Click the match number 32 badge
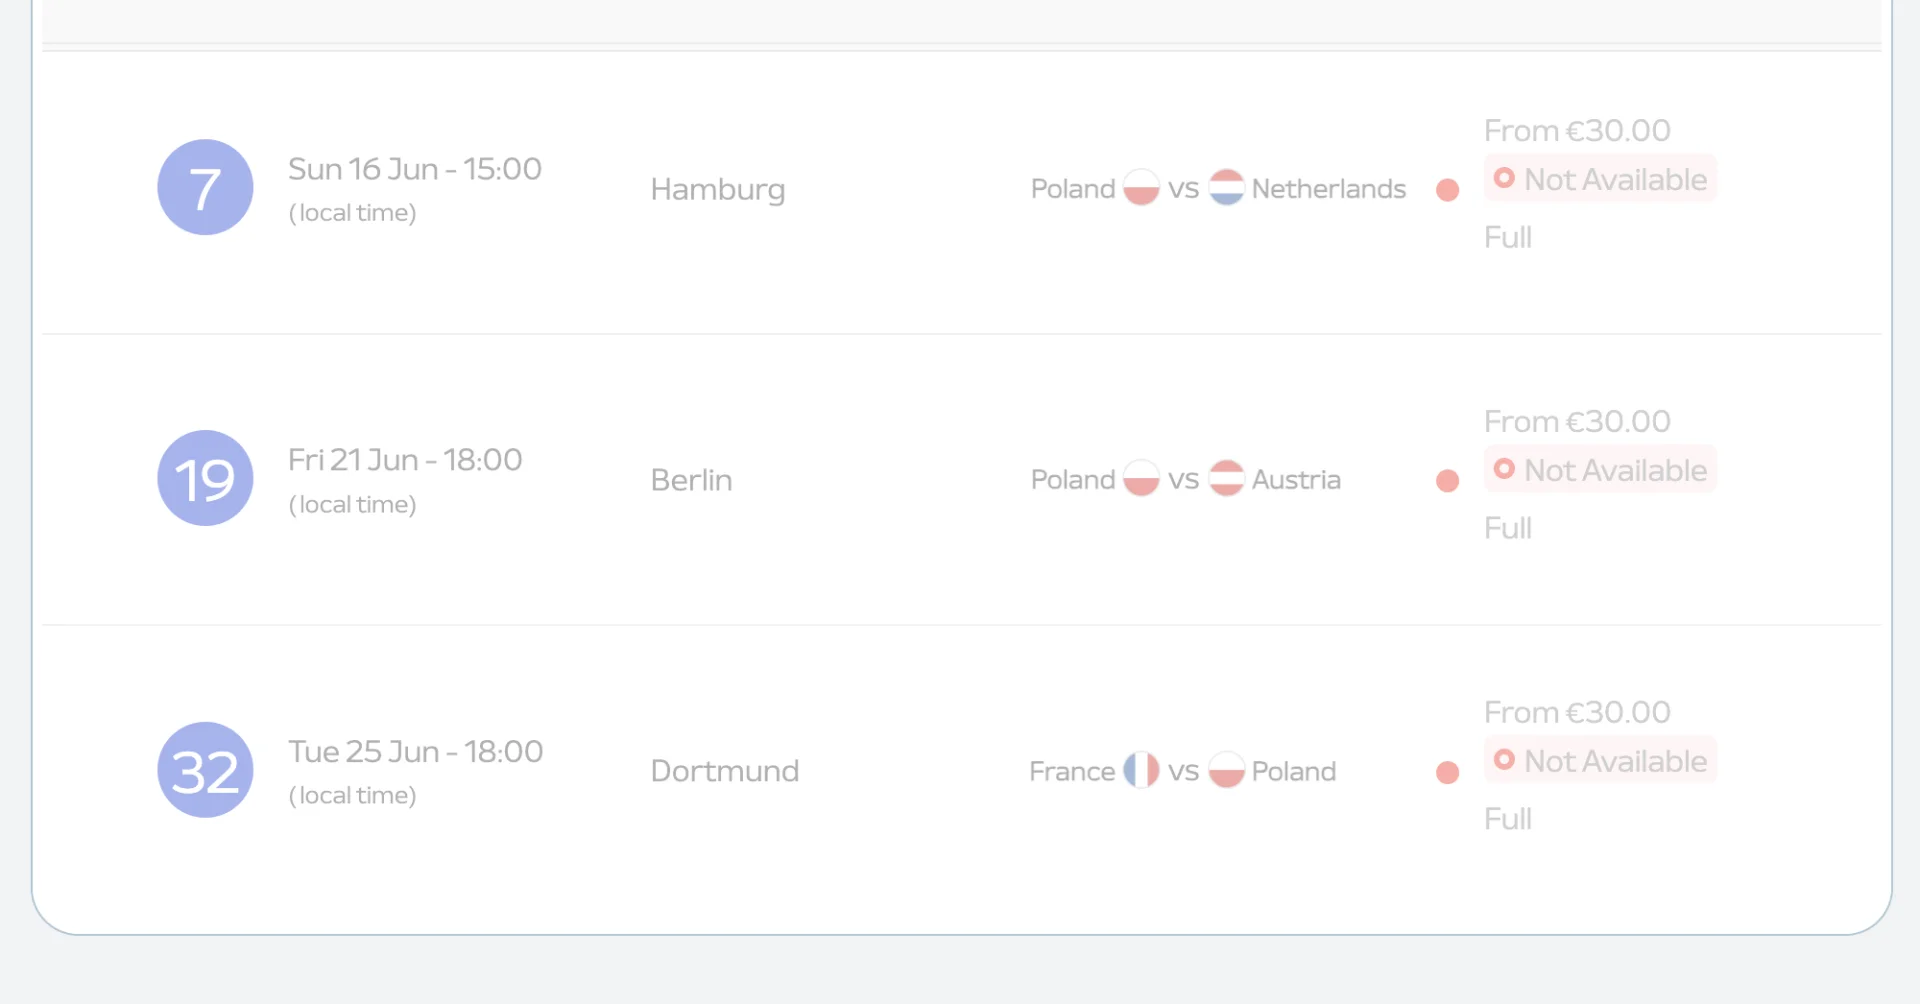The height and width of the screenshot is (1004, 1920). point(205,770)
